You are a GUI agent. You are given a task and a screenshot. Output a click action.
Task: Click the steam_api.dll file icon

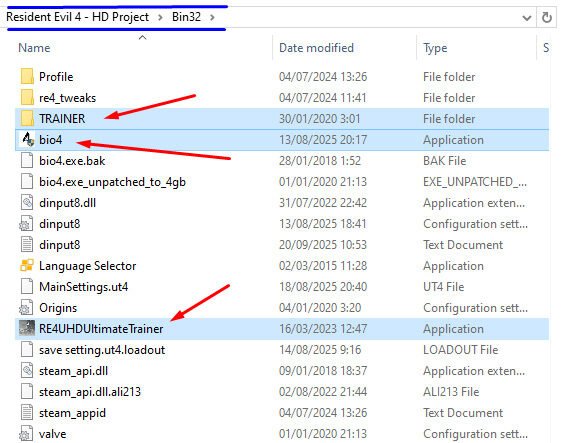(27, 371)
